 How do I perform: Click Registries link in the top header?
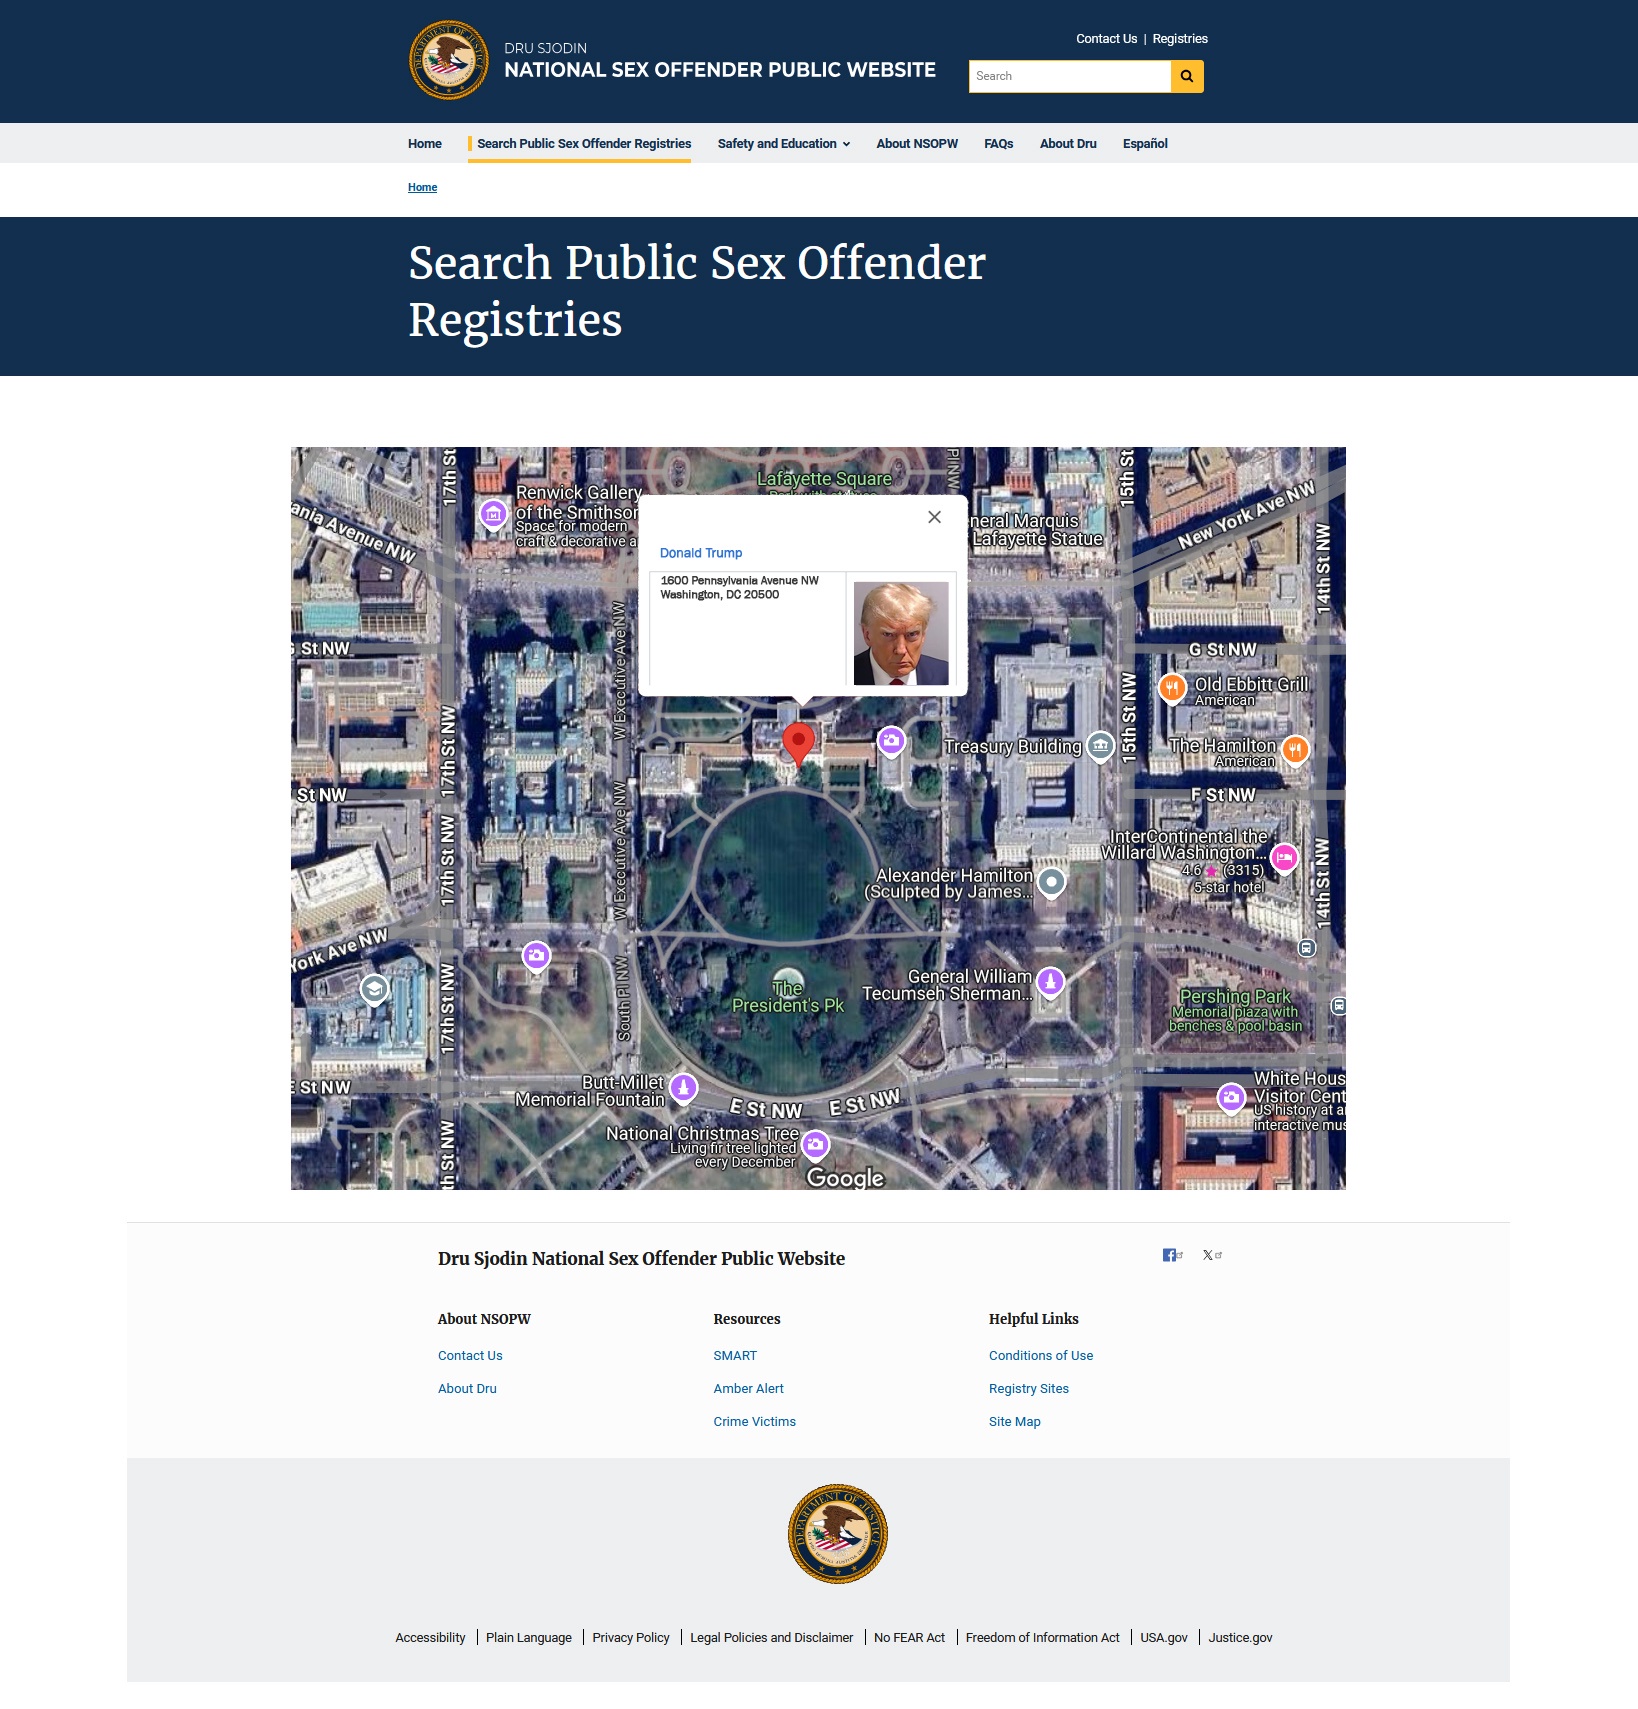(1180, 39)
